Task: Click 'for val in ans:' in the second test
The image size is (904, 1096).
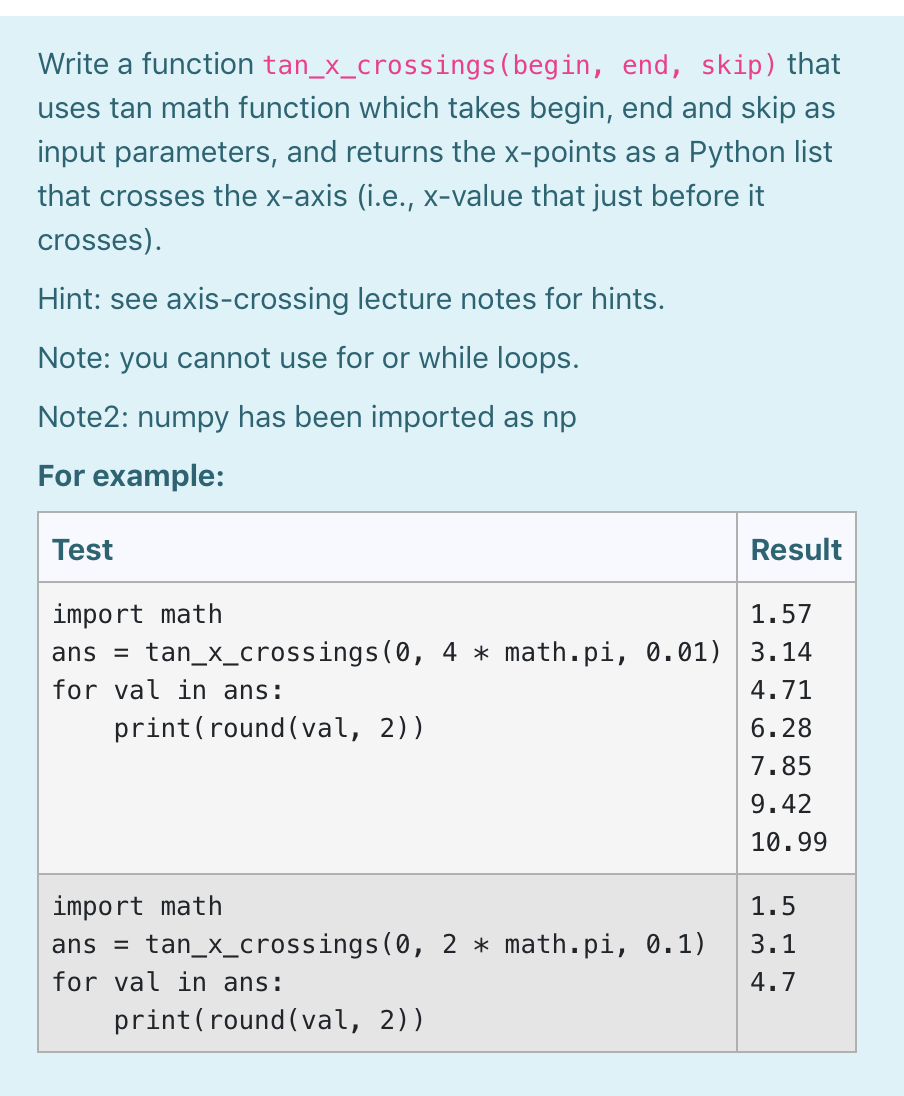Action: click(x=168, y=982)
